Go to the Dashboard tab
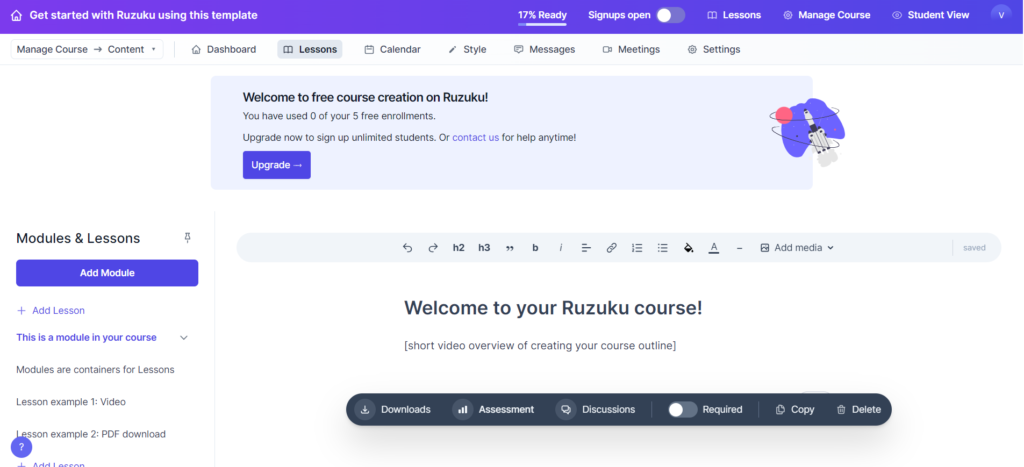Viewport: 1024px width, 467px height. [223, 49]
